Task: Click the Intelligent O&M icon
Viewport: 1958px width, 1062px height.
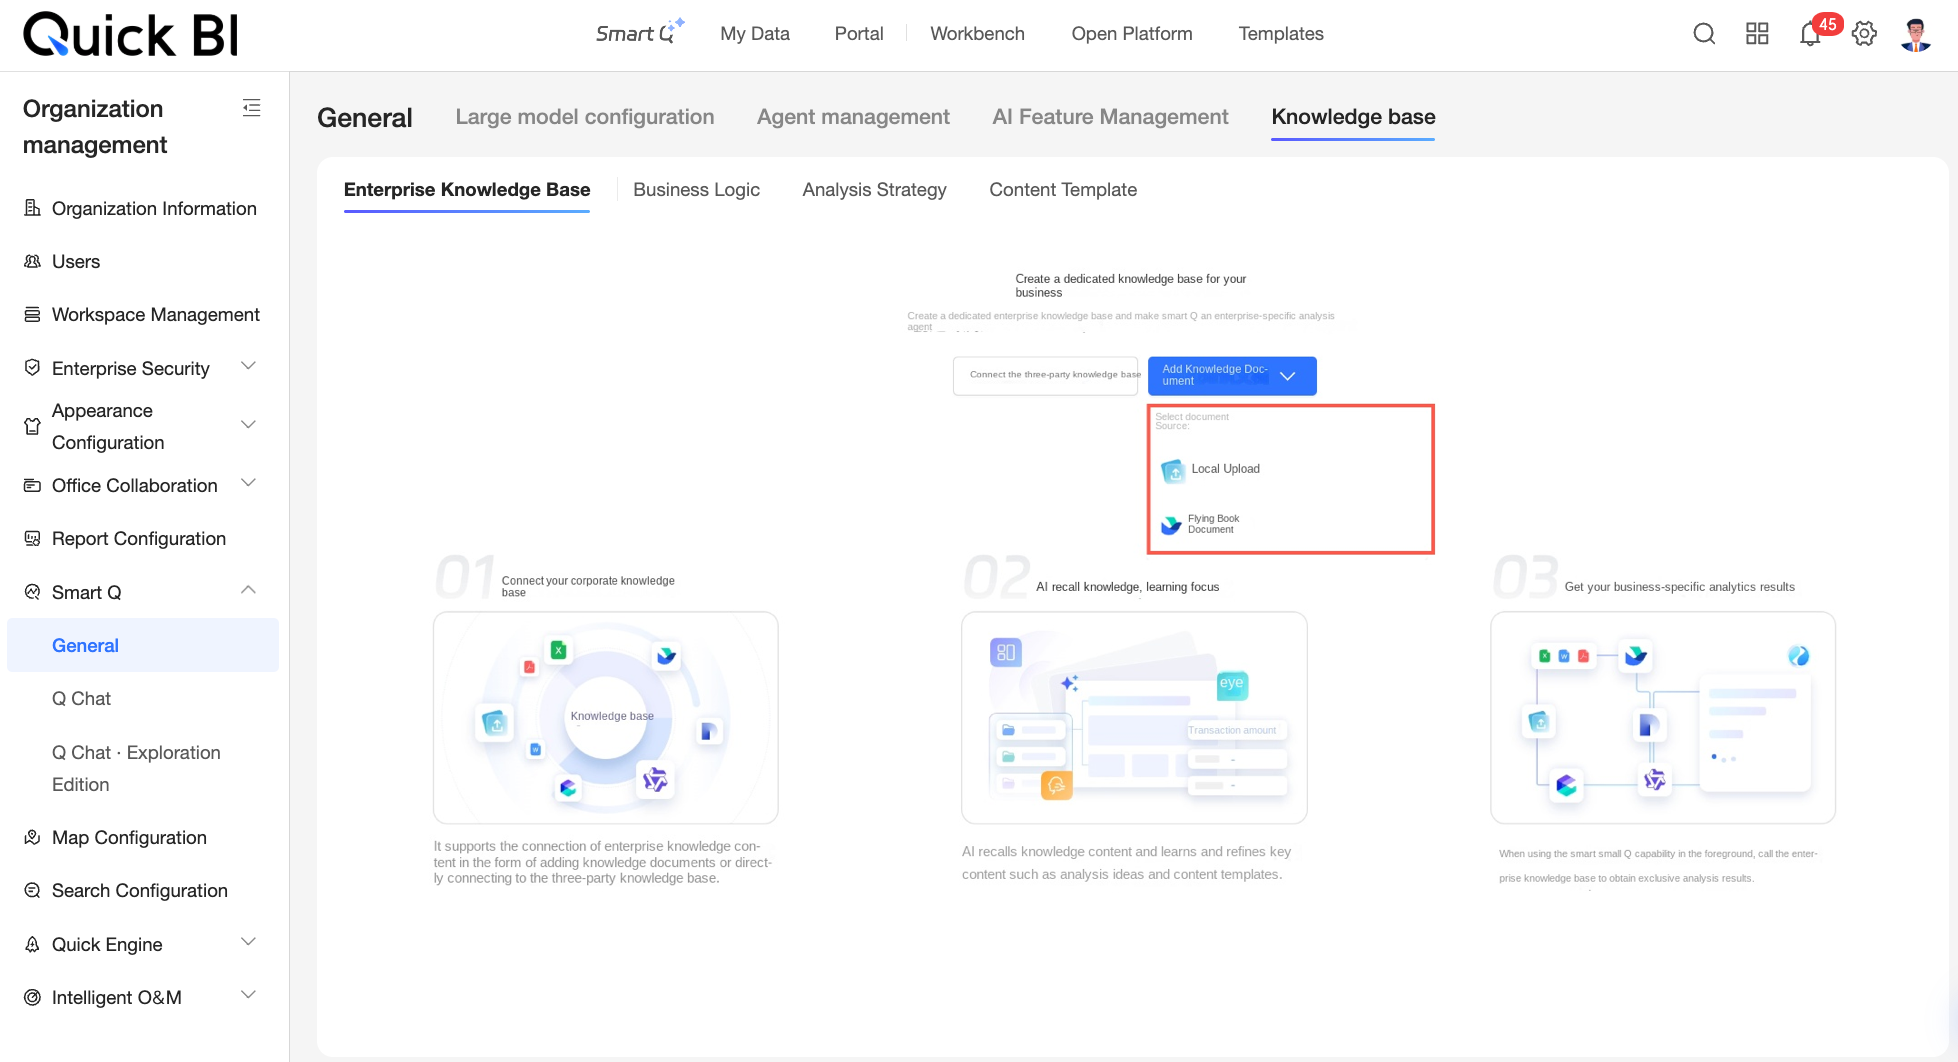Action: (x=32, y=997)
